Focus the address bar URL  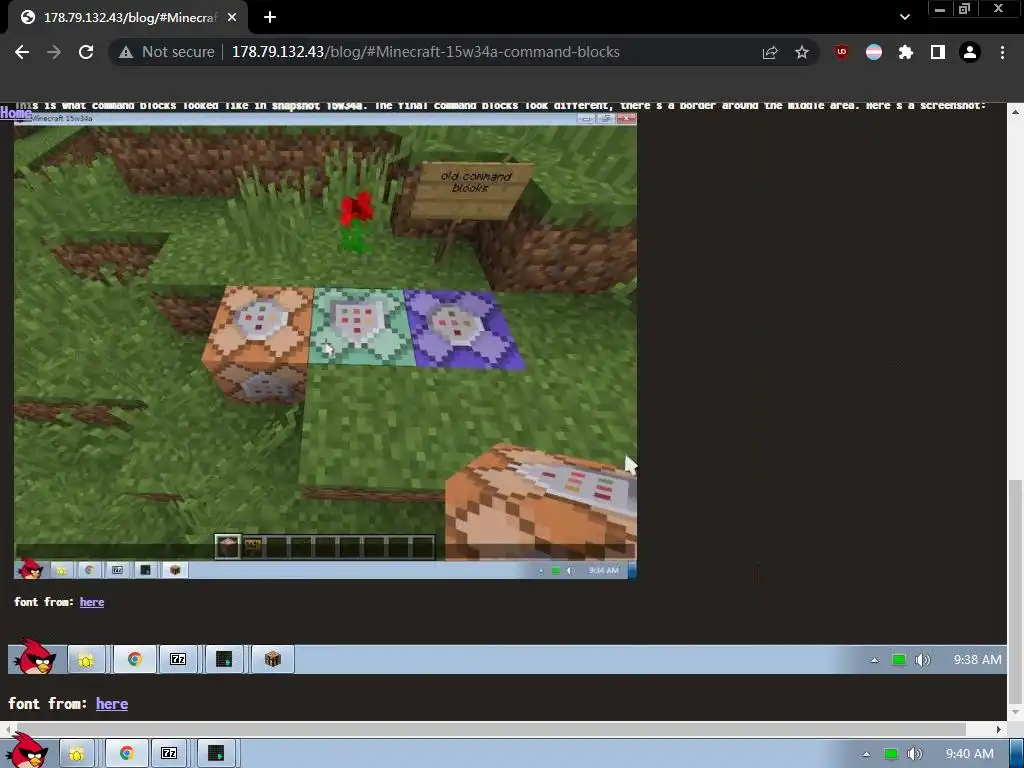425,52
